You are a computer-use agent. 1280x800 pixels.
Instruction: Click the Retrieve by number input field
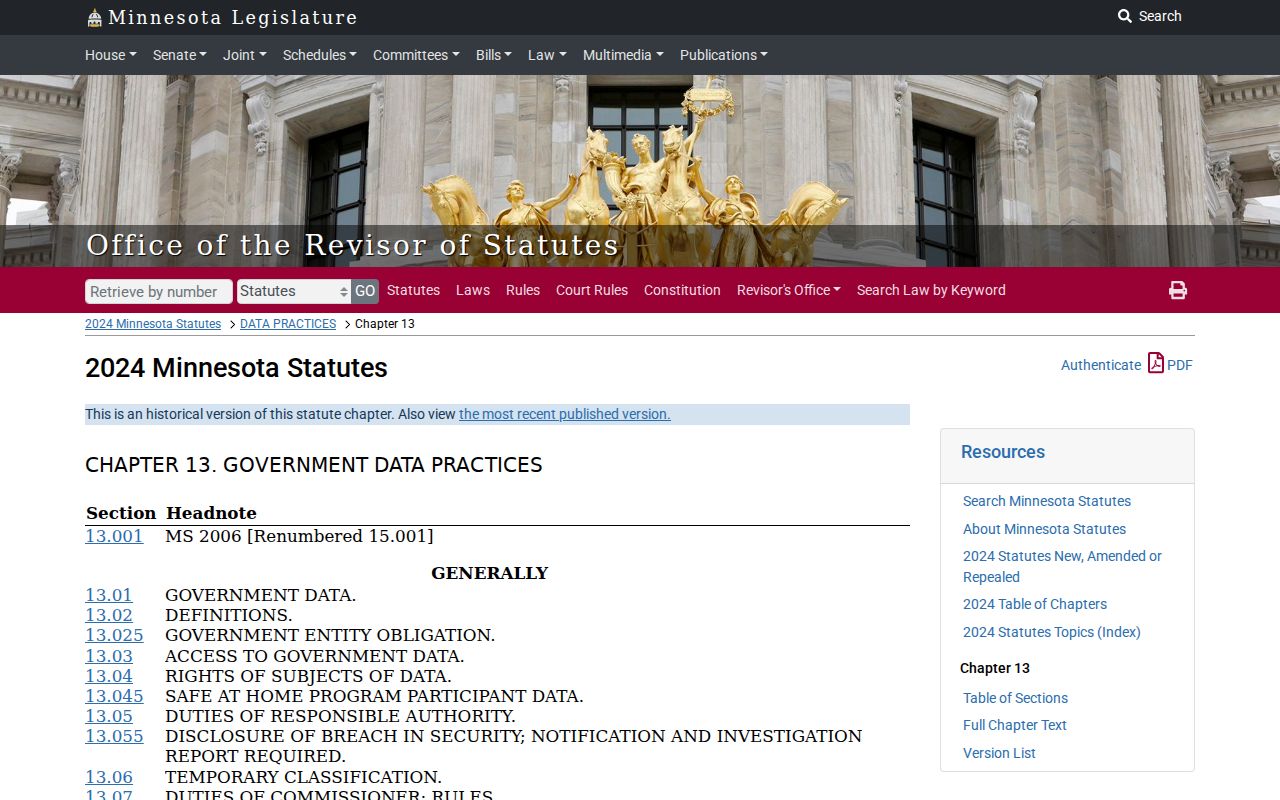click(x=159, y=291)
